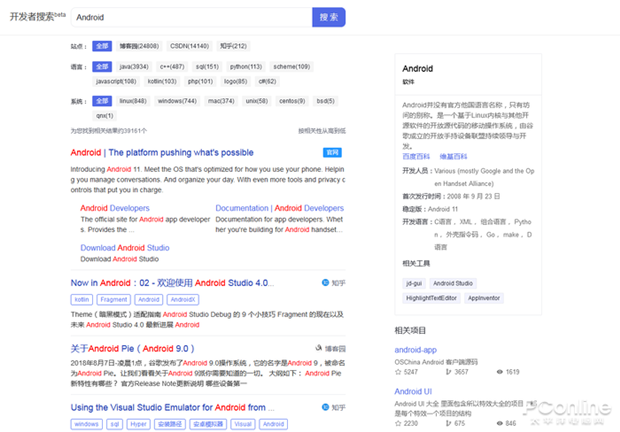
Task: Filter by linux(848) system
Action: [x=133, y=101]
